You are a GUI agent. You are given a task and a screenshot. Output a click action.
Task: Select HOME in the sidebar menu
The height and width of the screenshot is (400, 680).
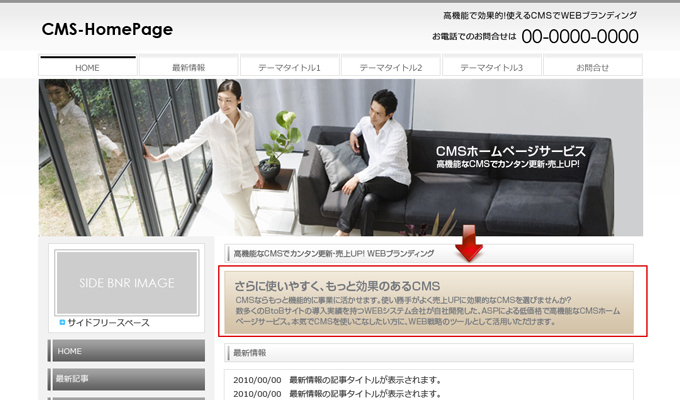(x=129, y=351)
